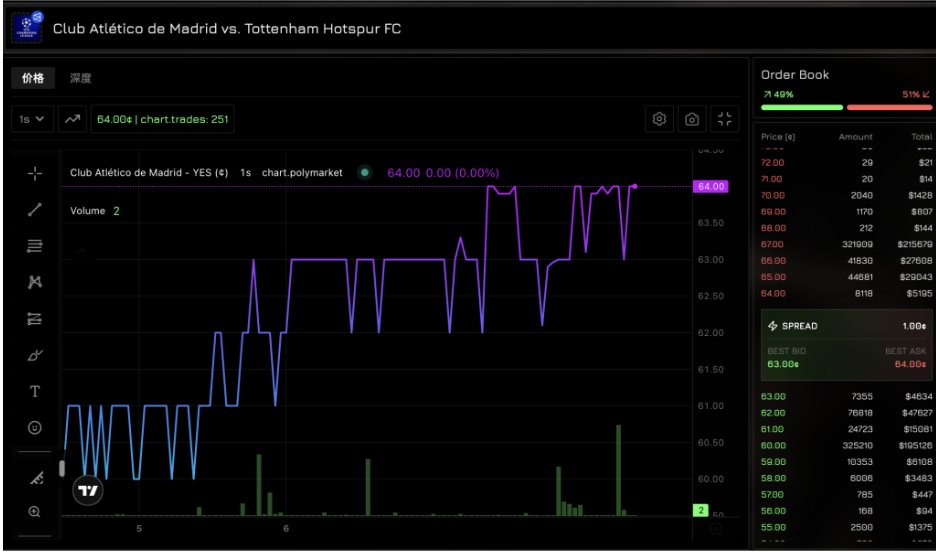Open the emoji icons tool
936x552 pixels.
click(35, 428)
